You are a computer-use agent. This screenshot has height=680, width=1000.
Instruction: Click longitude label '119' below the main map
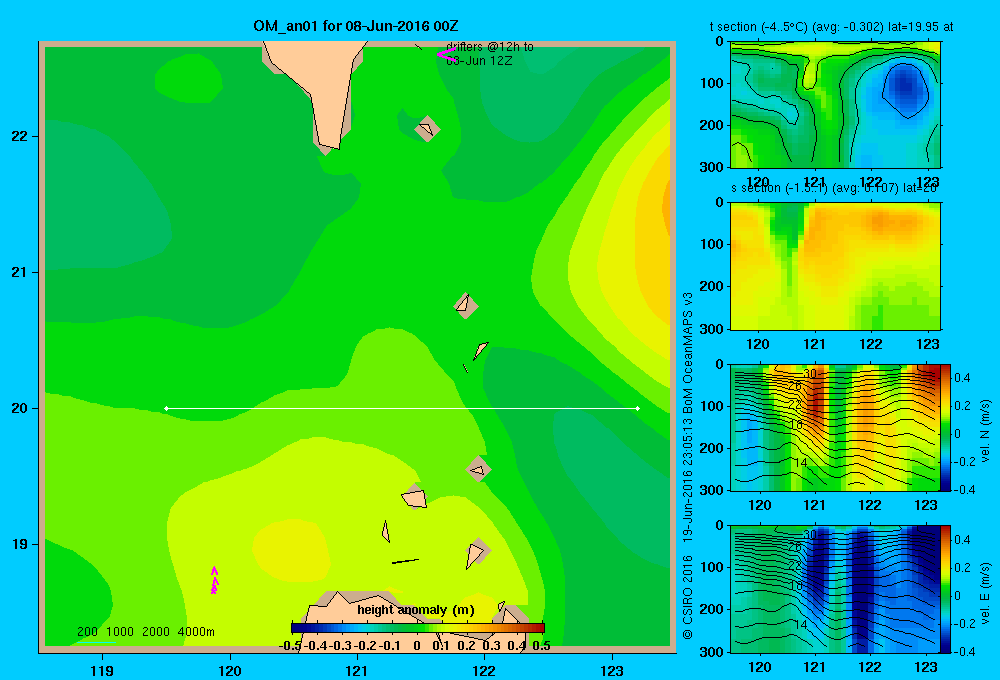[x=103, y=670]
